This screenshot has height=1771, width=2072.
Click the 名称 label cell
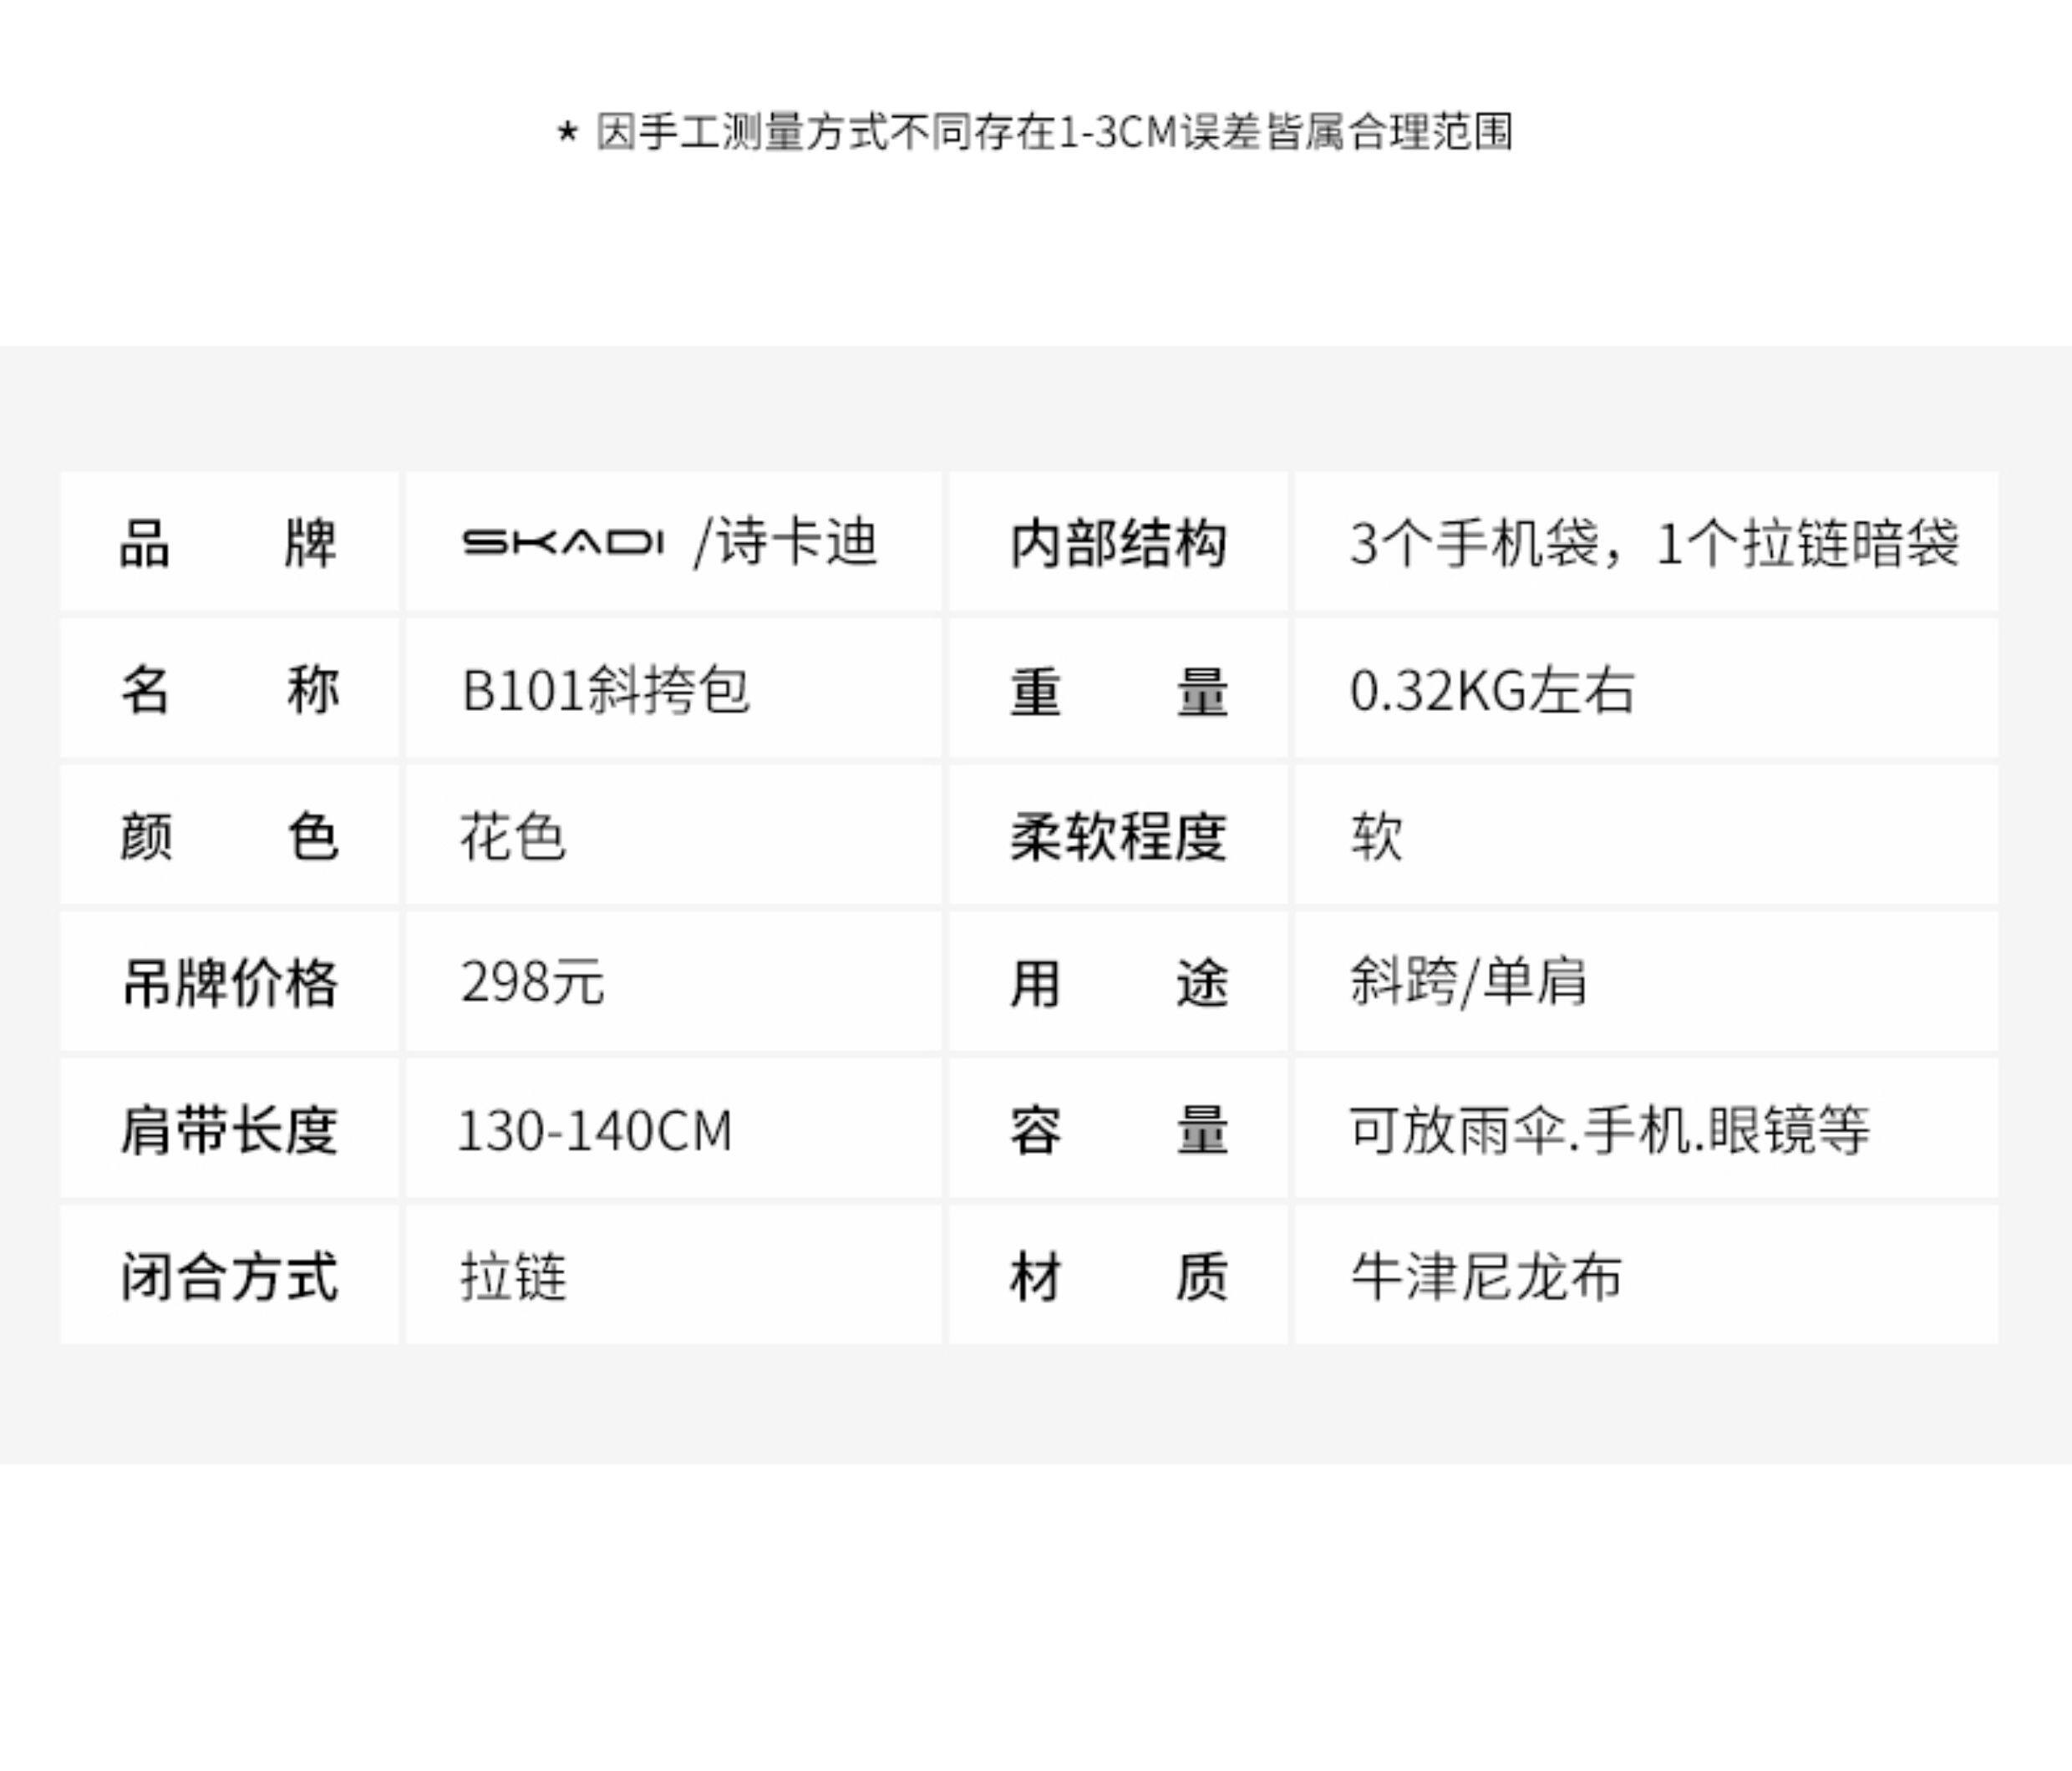point(229,690)
